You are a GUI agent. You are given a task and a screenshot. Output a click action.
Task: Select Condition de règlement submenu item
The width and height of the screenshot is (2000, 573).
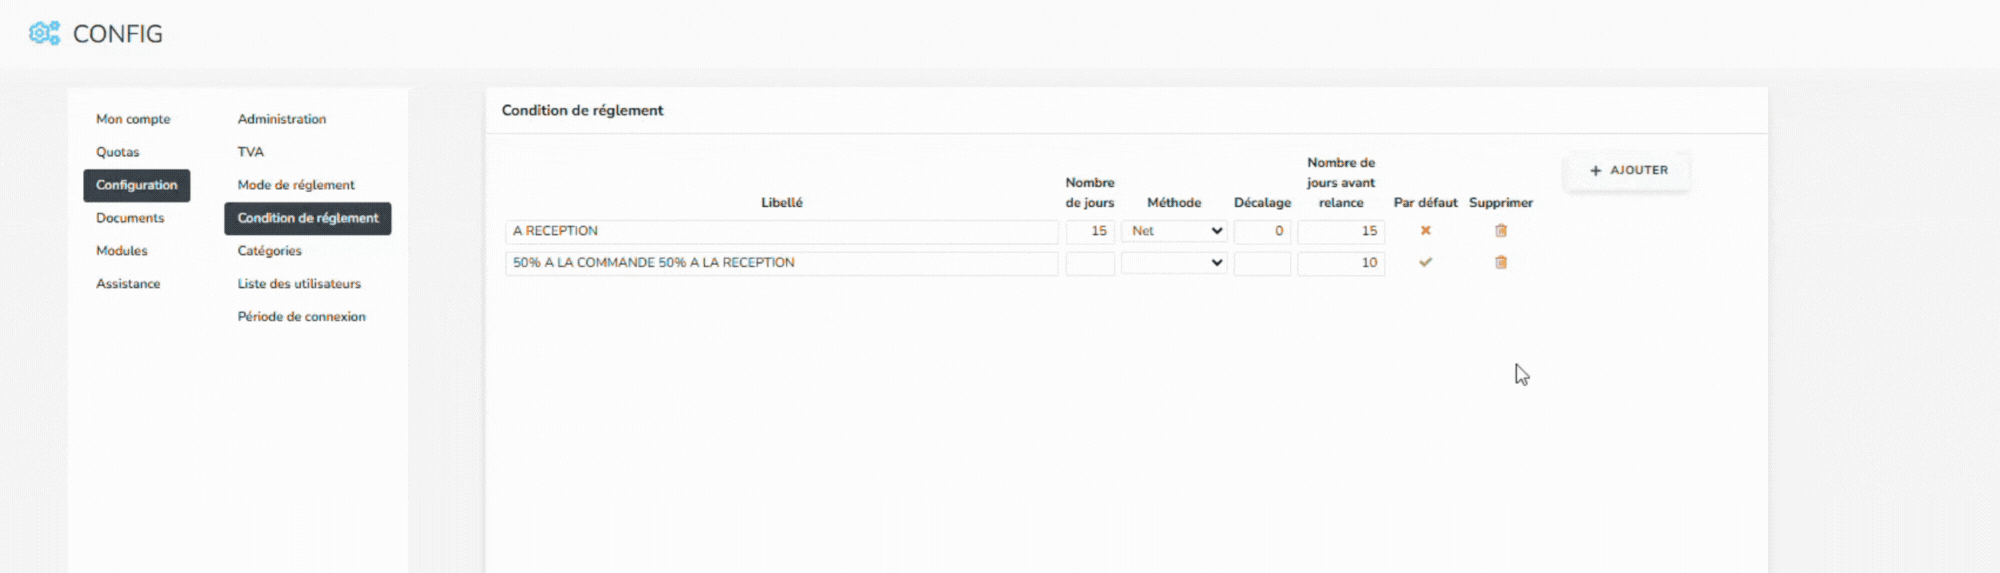coord(307,218)
